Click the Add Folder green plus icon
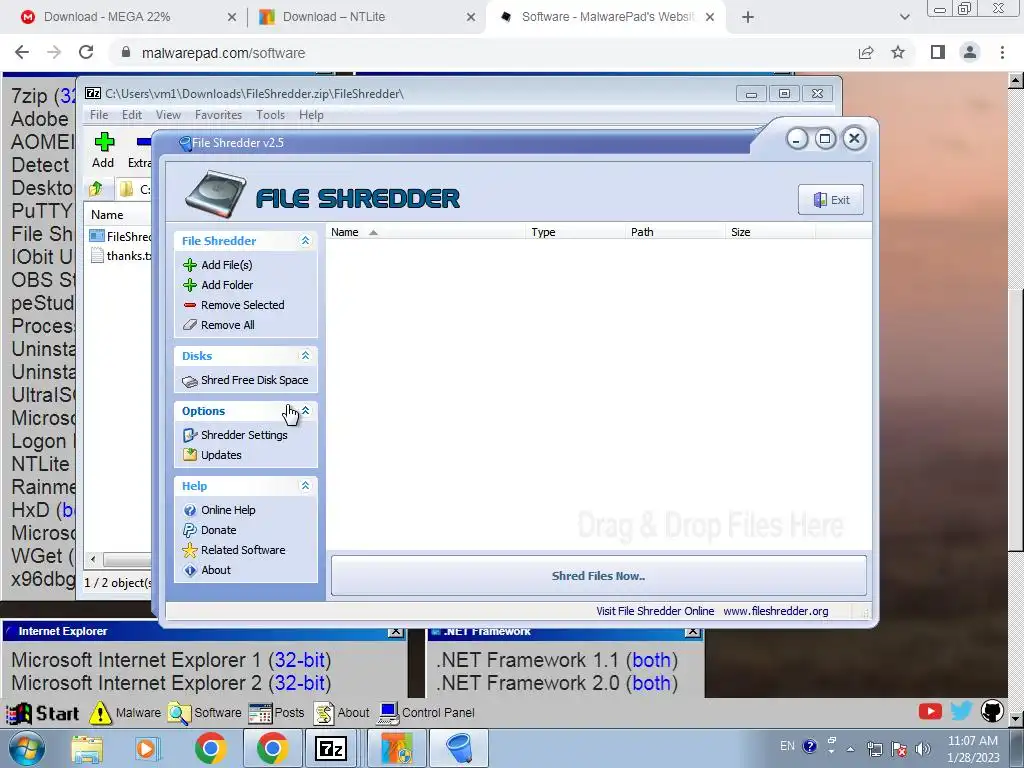Viewport: 1024px width, 768px height. click(x=190, y=285)
